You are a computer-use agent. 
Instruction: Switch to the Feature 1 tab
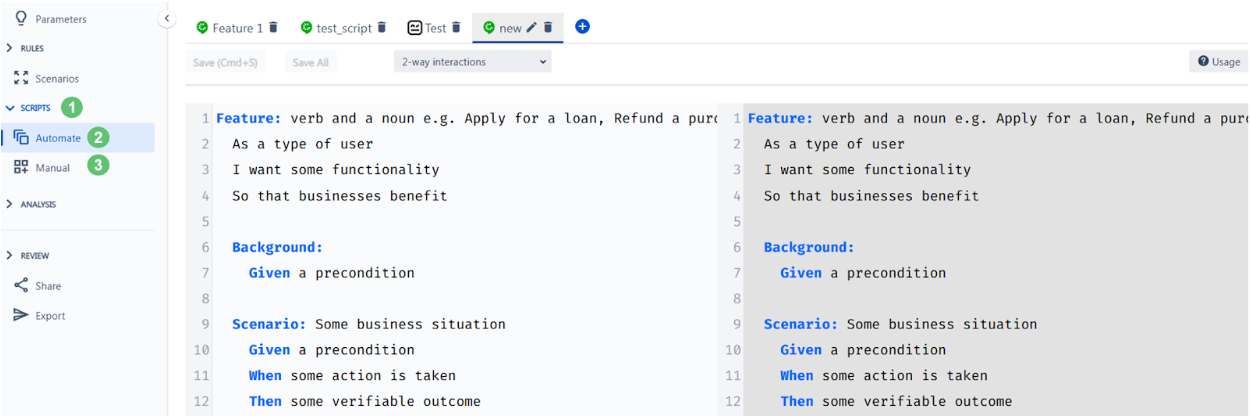tap(238, 28)
